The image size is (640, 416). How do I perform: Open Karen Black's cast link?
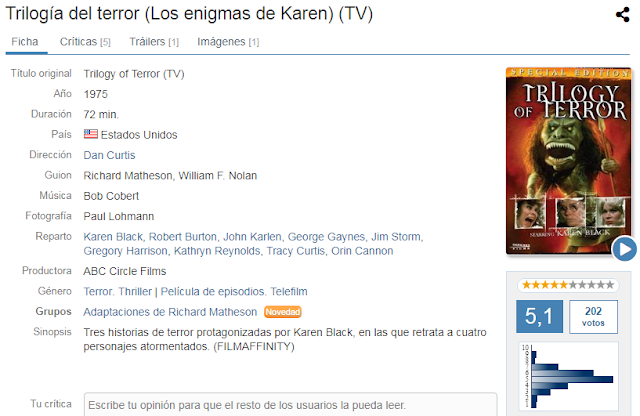point(113,237)
